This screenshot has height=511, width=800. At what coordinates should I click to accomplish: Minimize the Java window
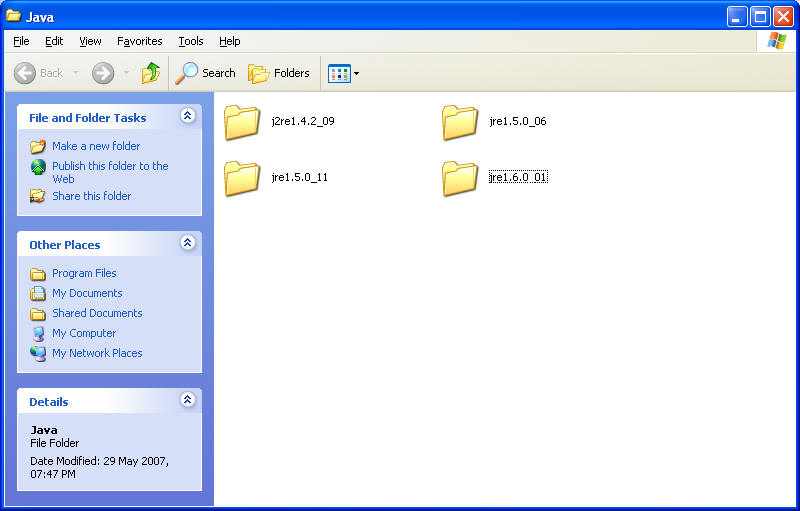[x=737, y=17]
